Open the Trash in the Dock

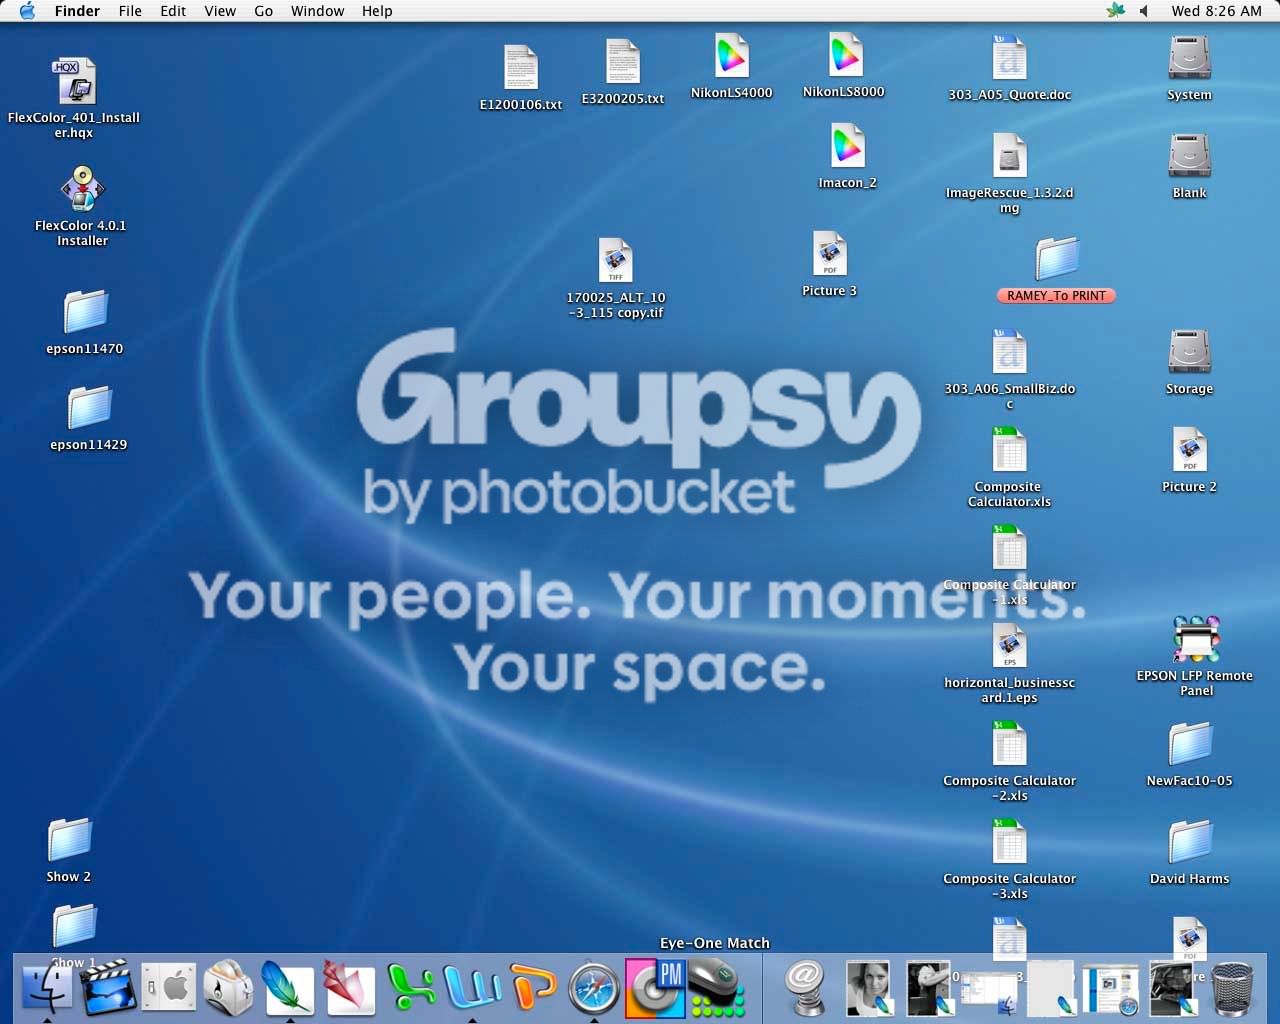point(1232,988)
